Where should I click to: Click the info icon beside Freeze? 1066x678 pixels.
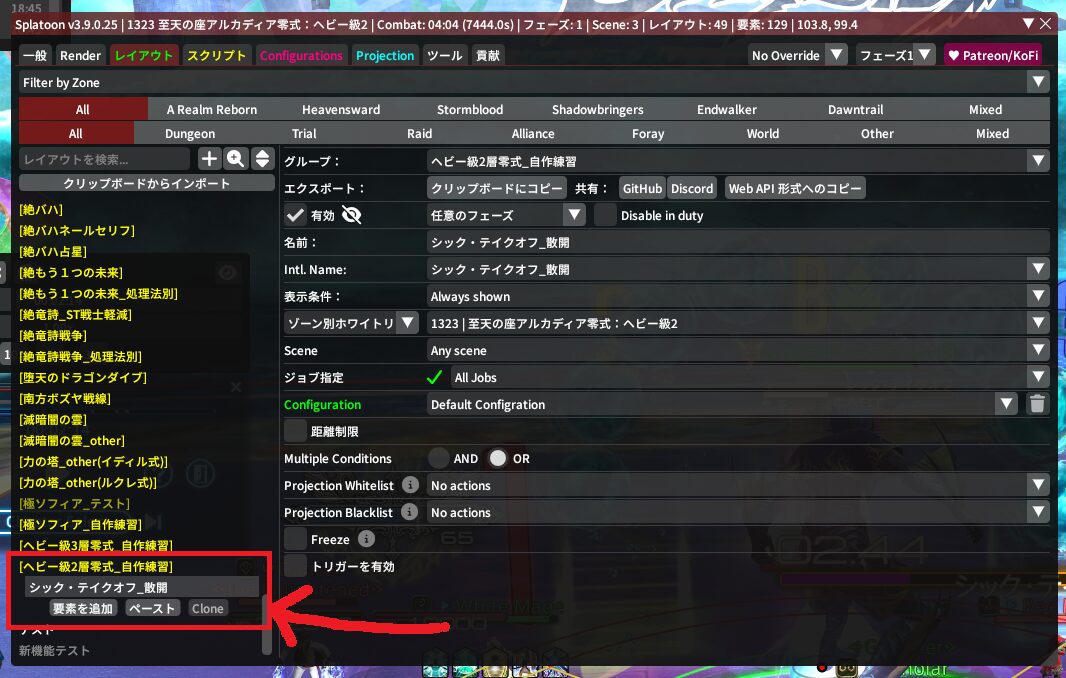(x=366, y=539)
